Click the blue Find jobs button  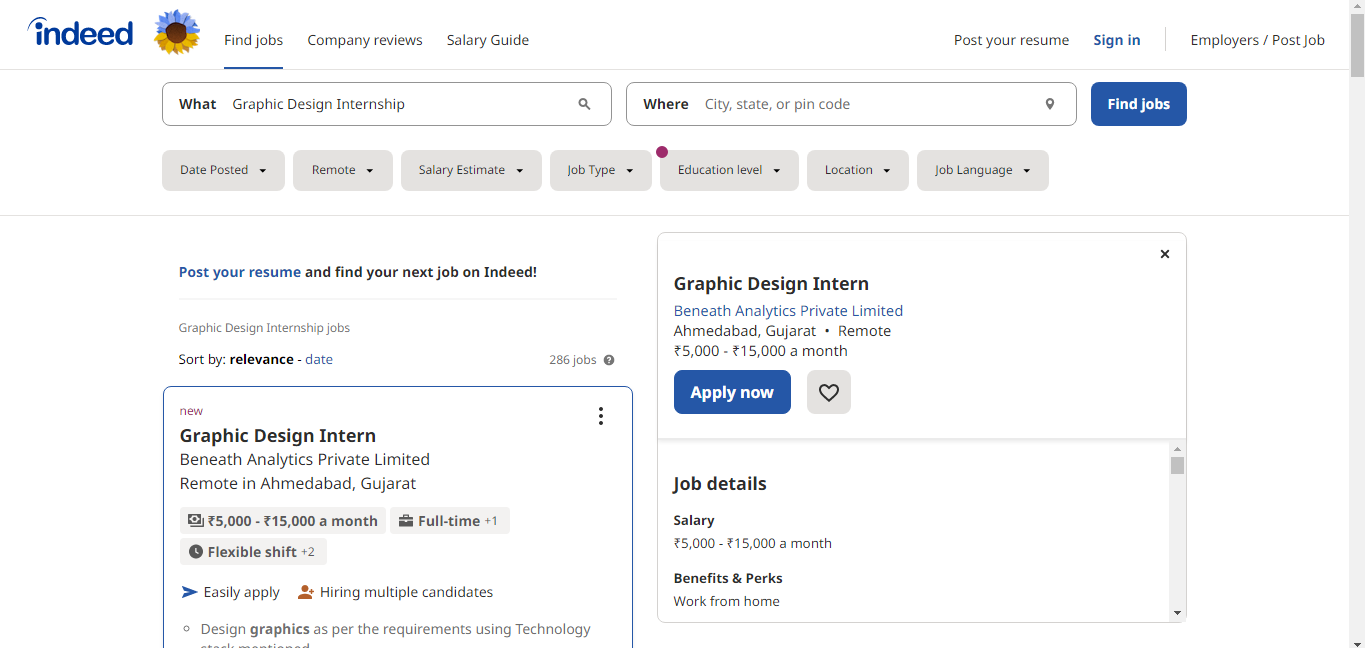1139,104
